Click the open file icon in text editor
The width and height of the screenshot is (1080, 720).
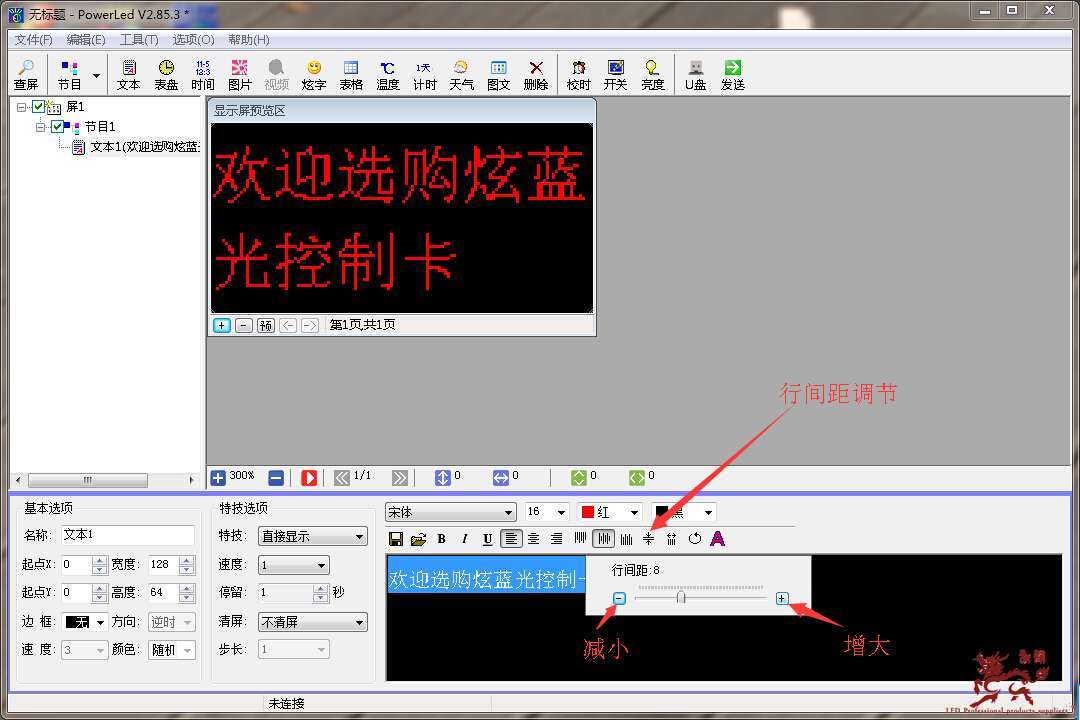click(x=418, y=539)
